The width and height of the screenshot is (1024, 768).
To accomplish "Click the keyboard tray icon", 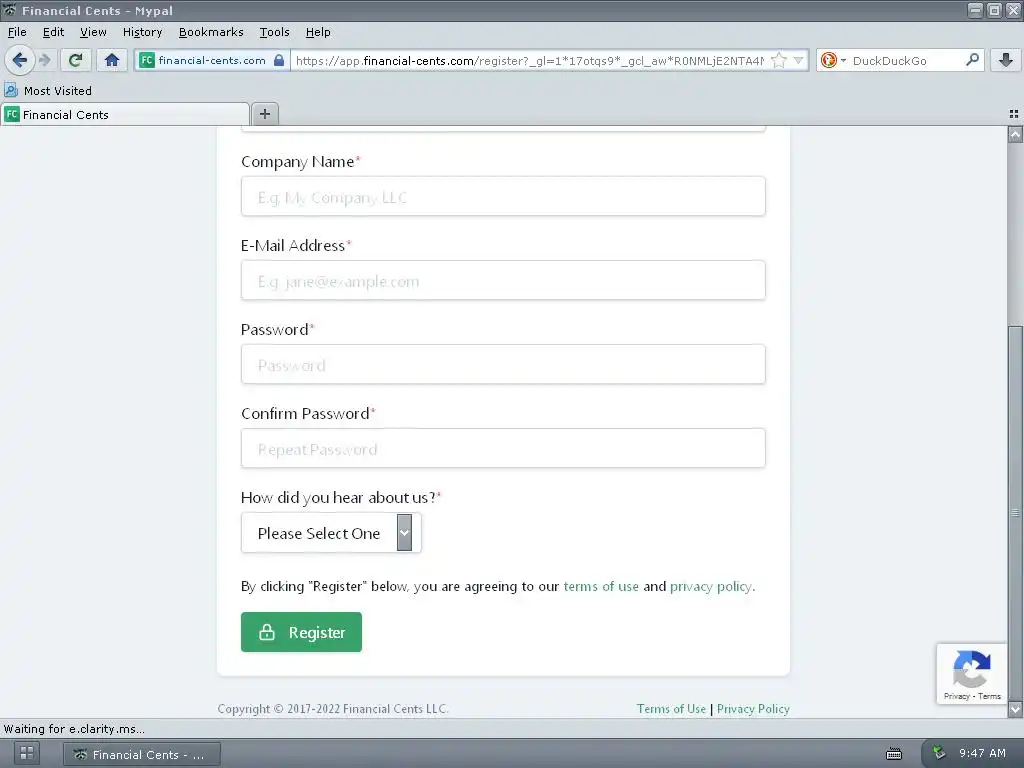I will pos(894,754).
